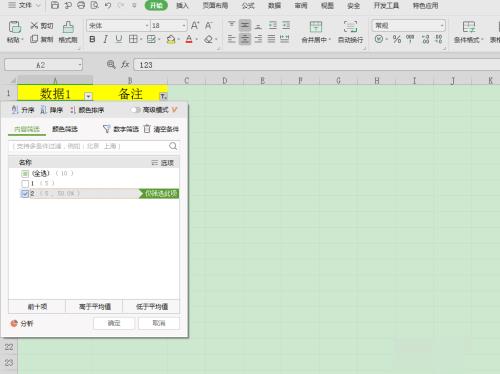
Task: Expand the font color dropdown arrow
Action: pyautogui.click(x=197, y=40)
